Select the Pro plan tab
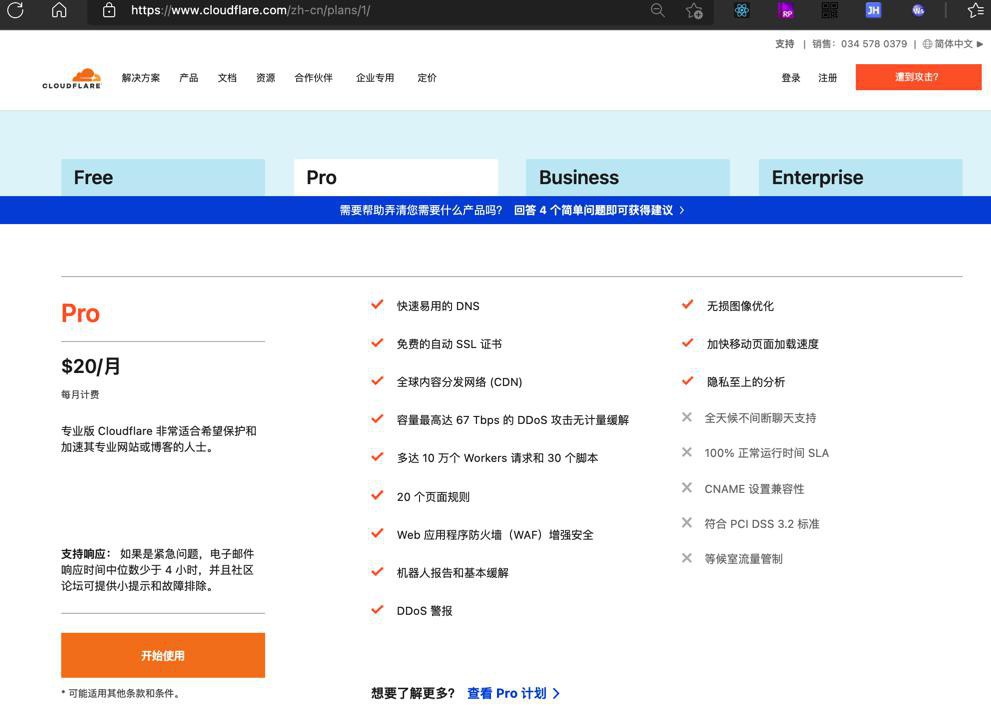The width and height of the screenshot is (991, 710). click(x=396, y=178)
